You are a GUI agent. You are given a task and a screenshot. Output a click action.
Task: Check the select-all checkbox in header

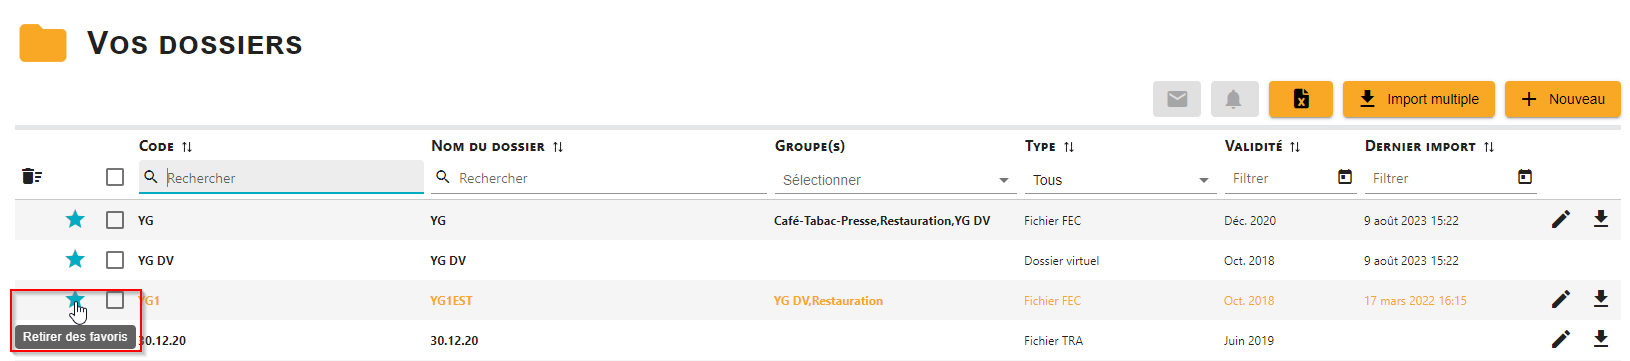115,177
